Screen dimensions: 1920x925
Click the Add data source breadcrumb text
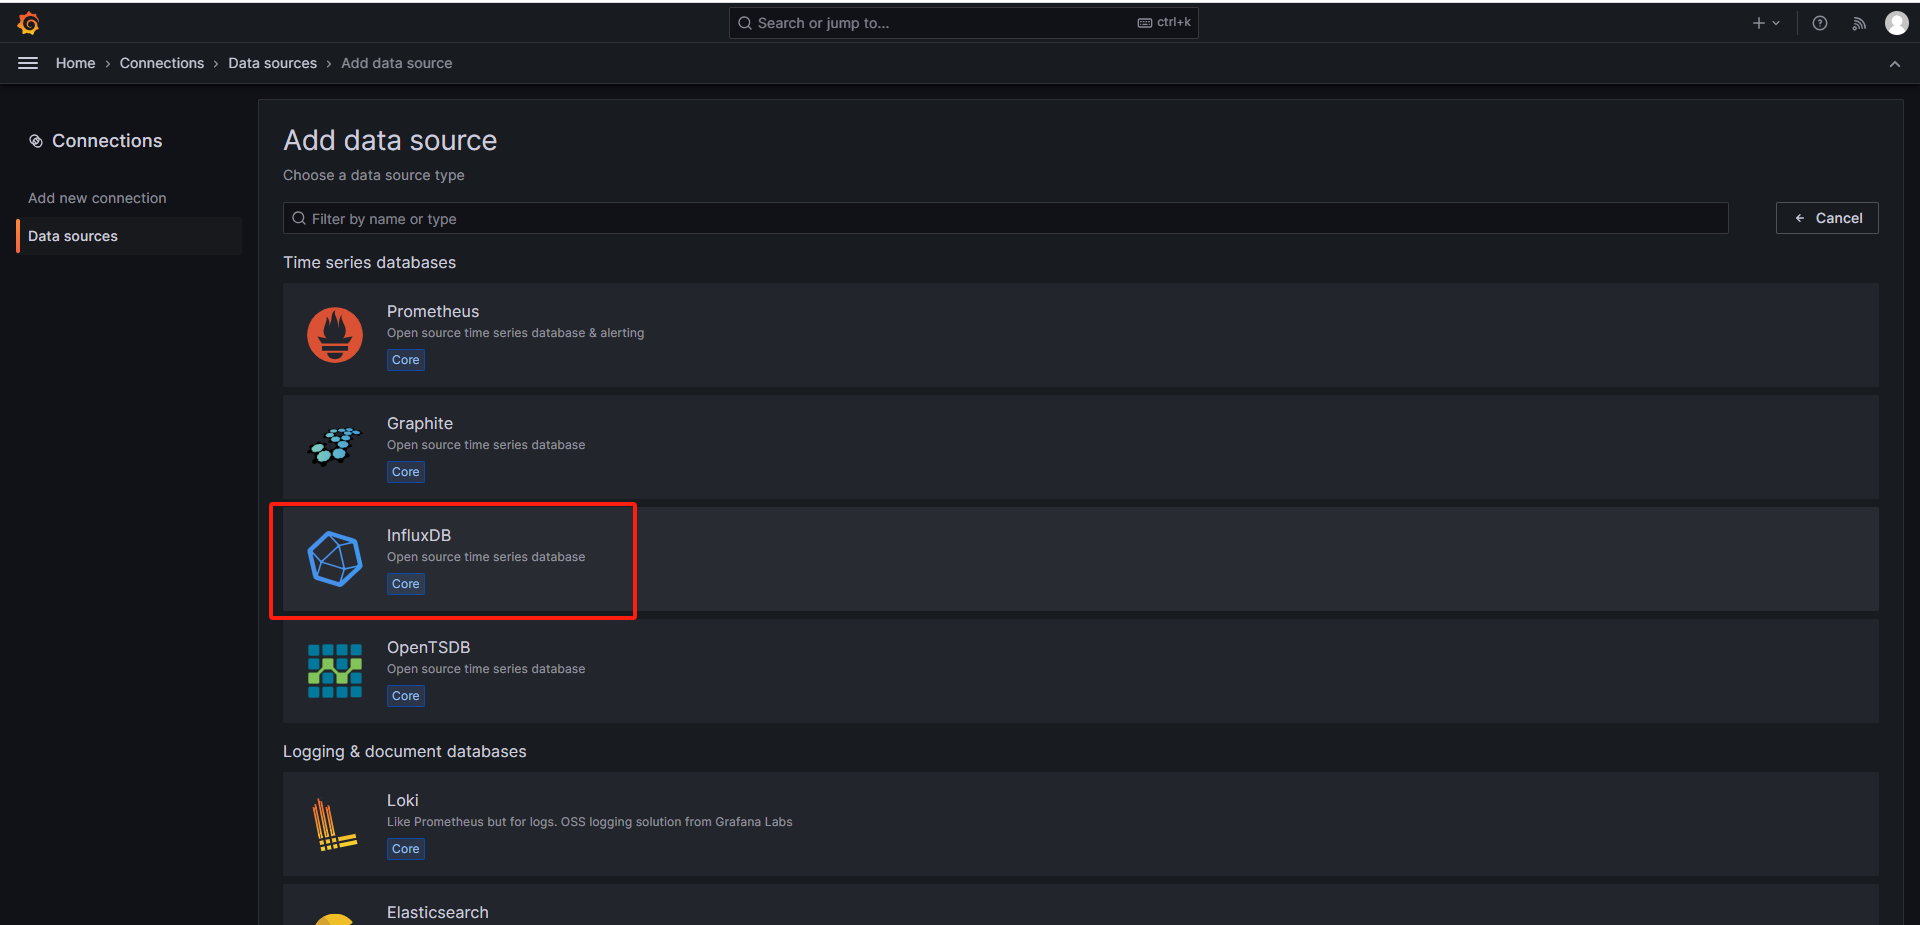click(x=397, y=63)
